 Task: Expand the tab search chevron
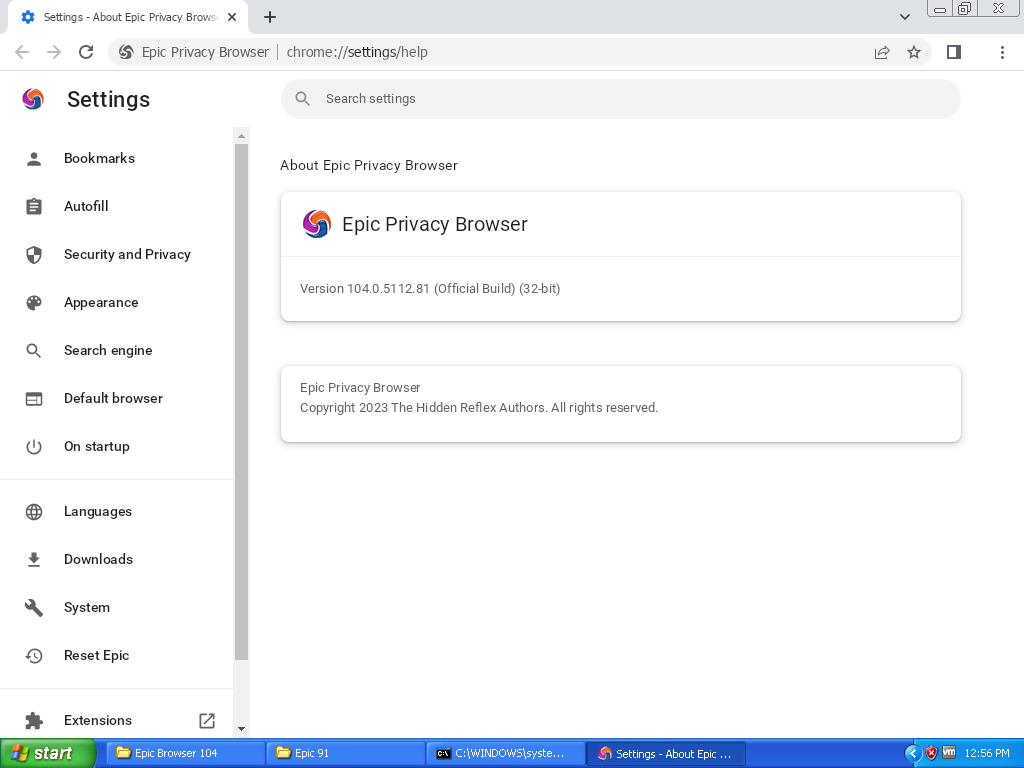point(904,17)
